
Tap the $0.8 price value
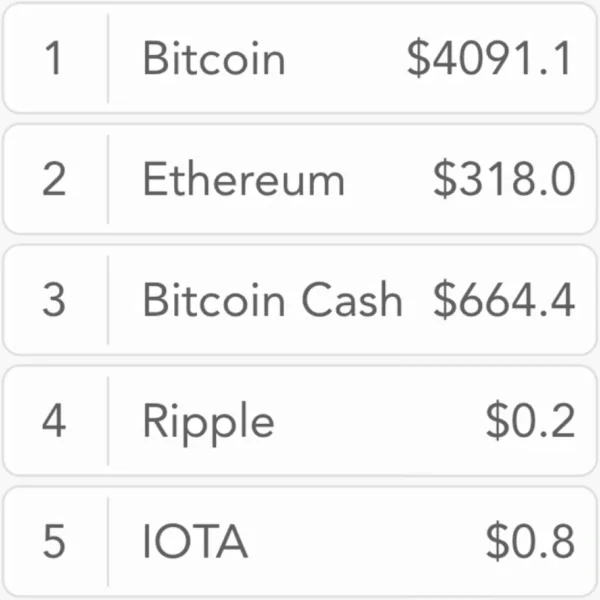point(530,541)
